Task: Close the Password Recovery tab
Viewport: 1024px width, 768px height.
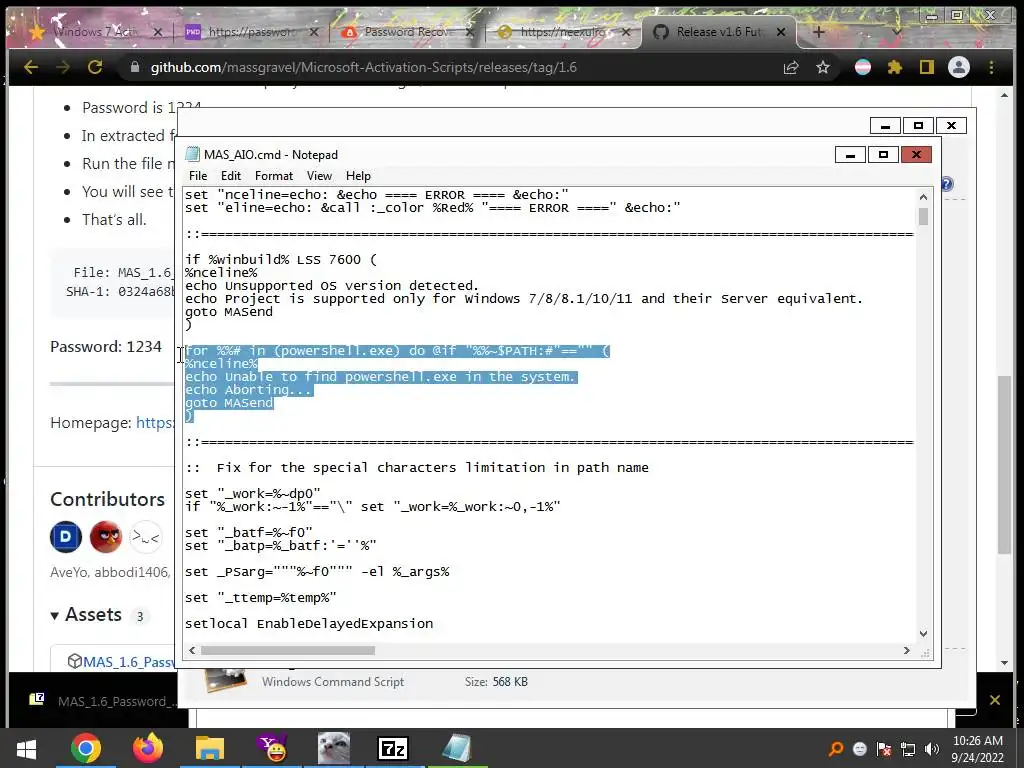Action: point(470,31)
